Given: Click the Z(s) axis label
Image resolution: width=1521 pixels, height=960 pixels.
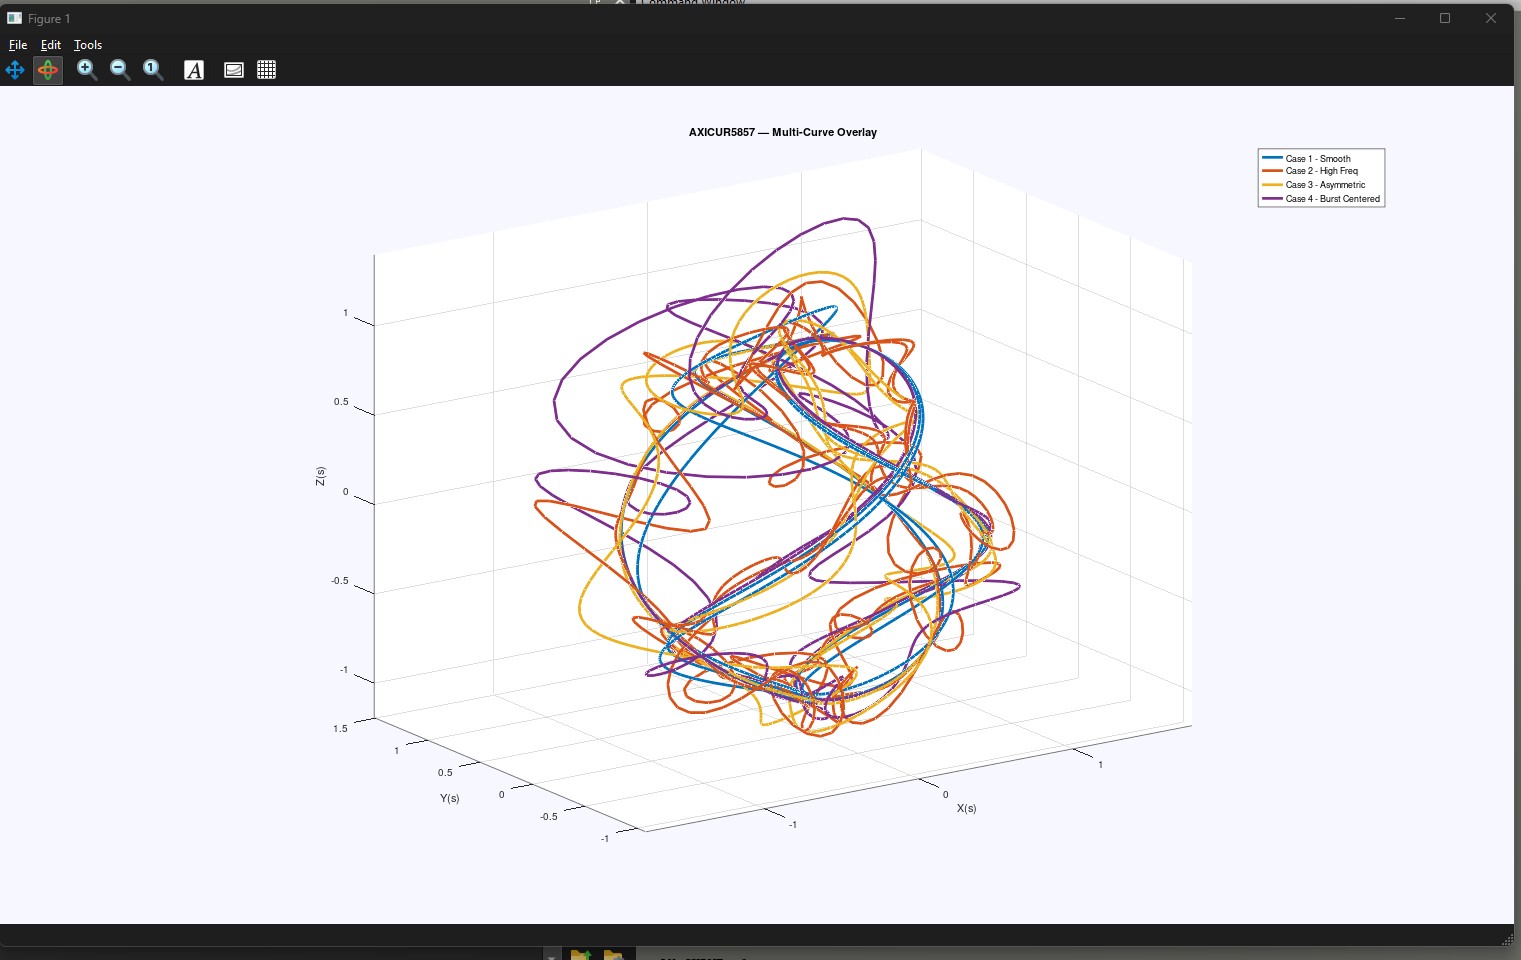Looking at the screenshot, I should point(320,476).
